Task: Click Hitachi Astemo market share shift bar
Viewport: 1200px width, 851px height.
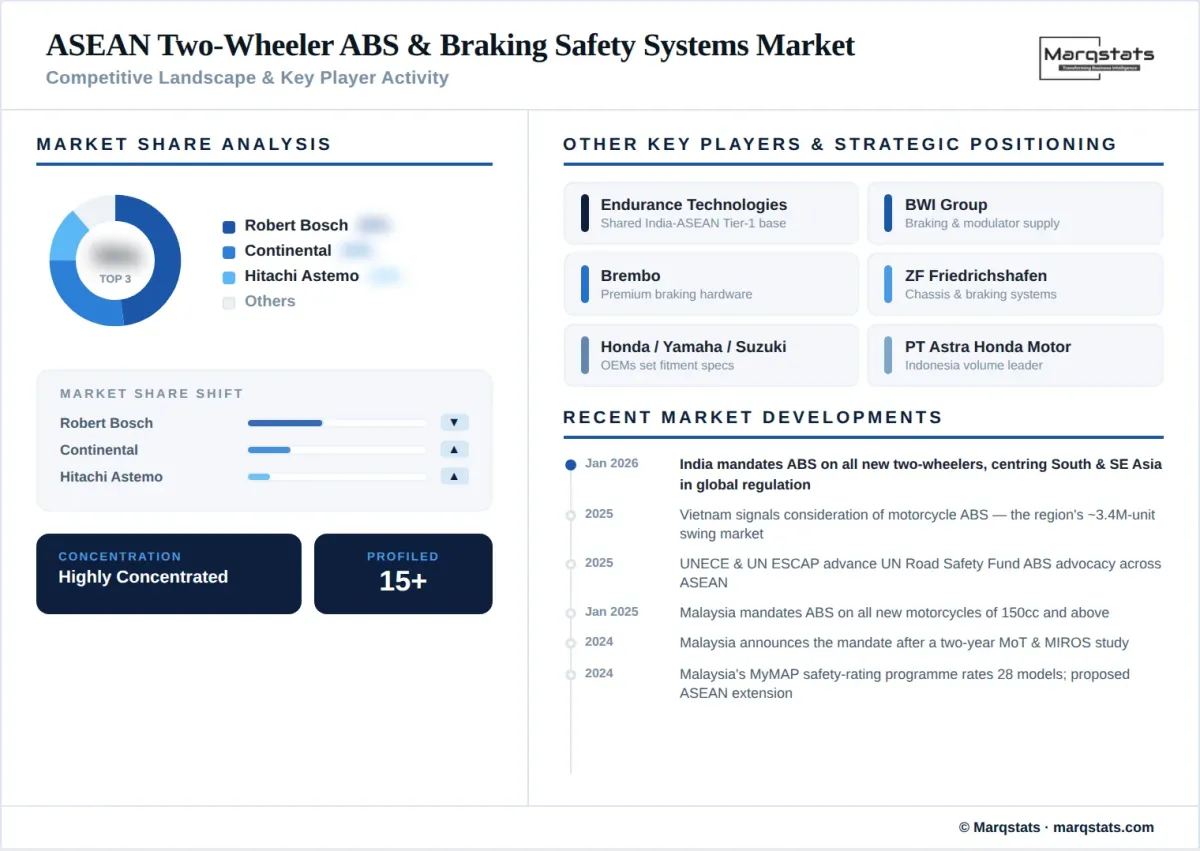Action: (337, 477)
